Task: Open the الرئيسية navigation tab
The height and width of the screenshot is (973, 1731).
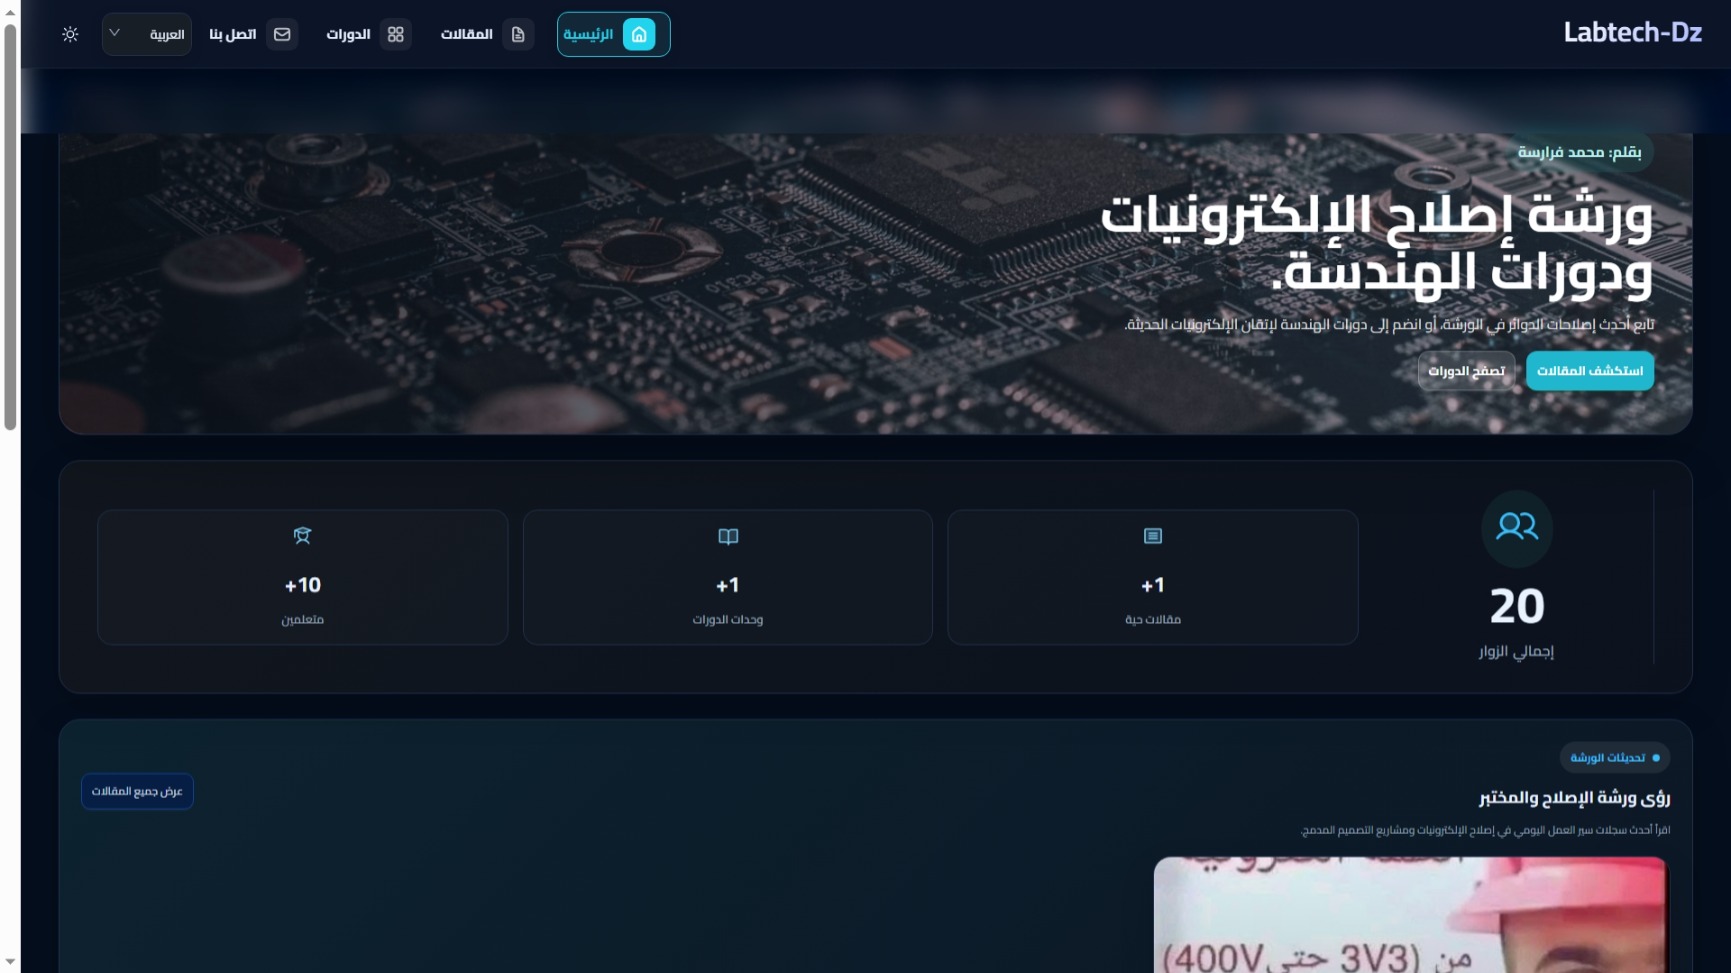Action: [x=613, y=35]
